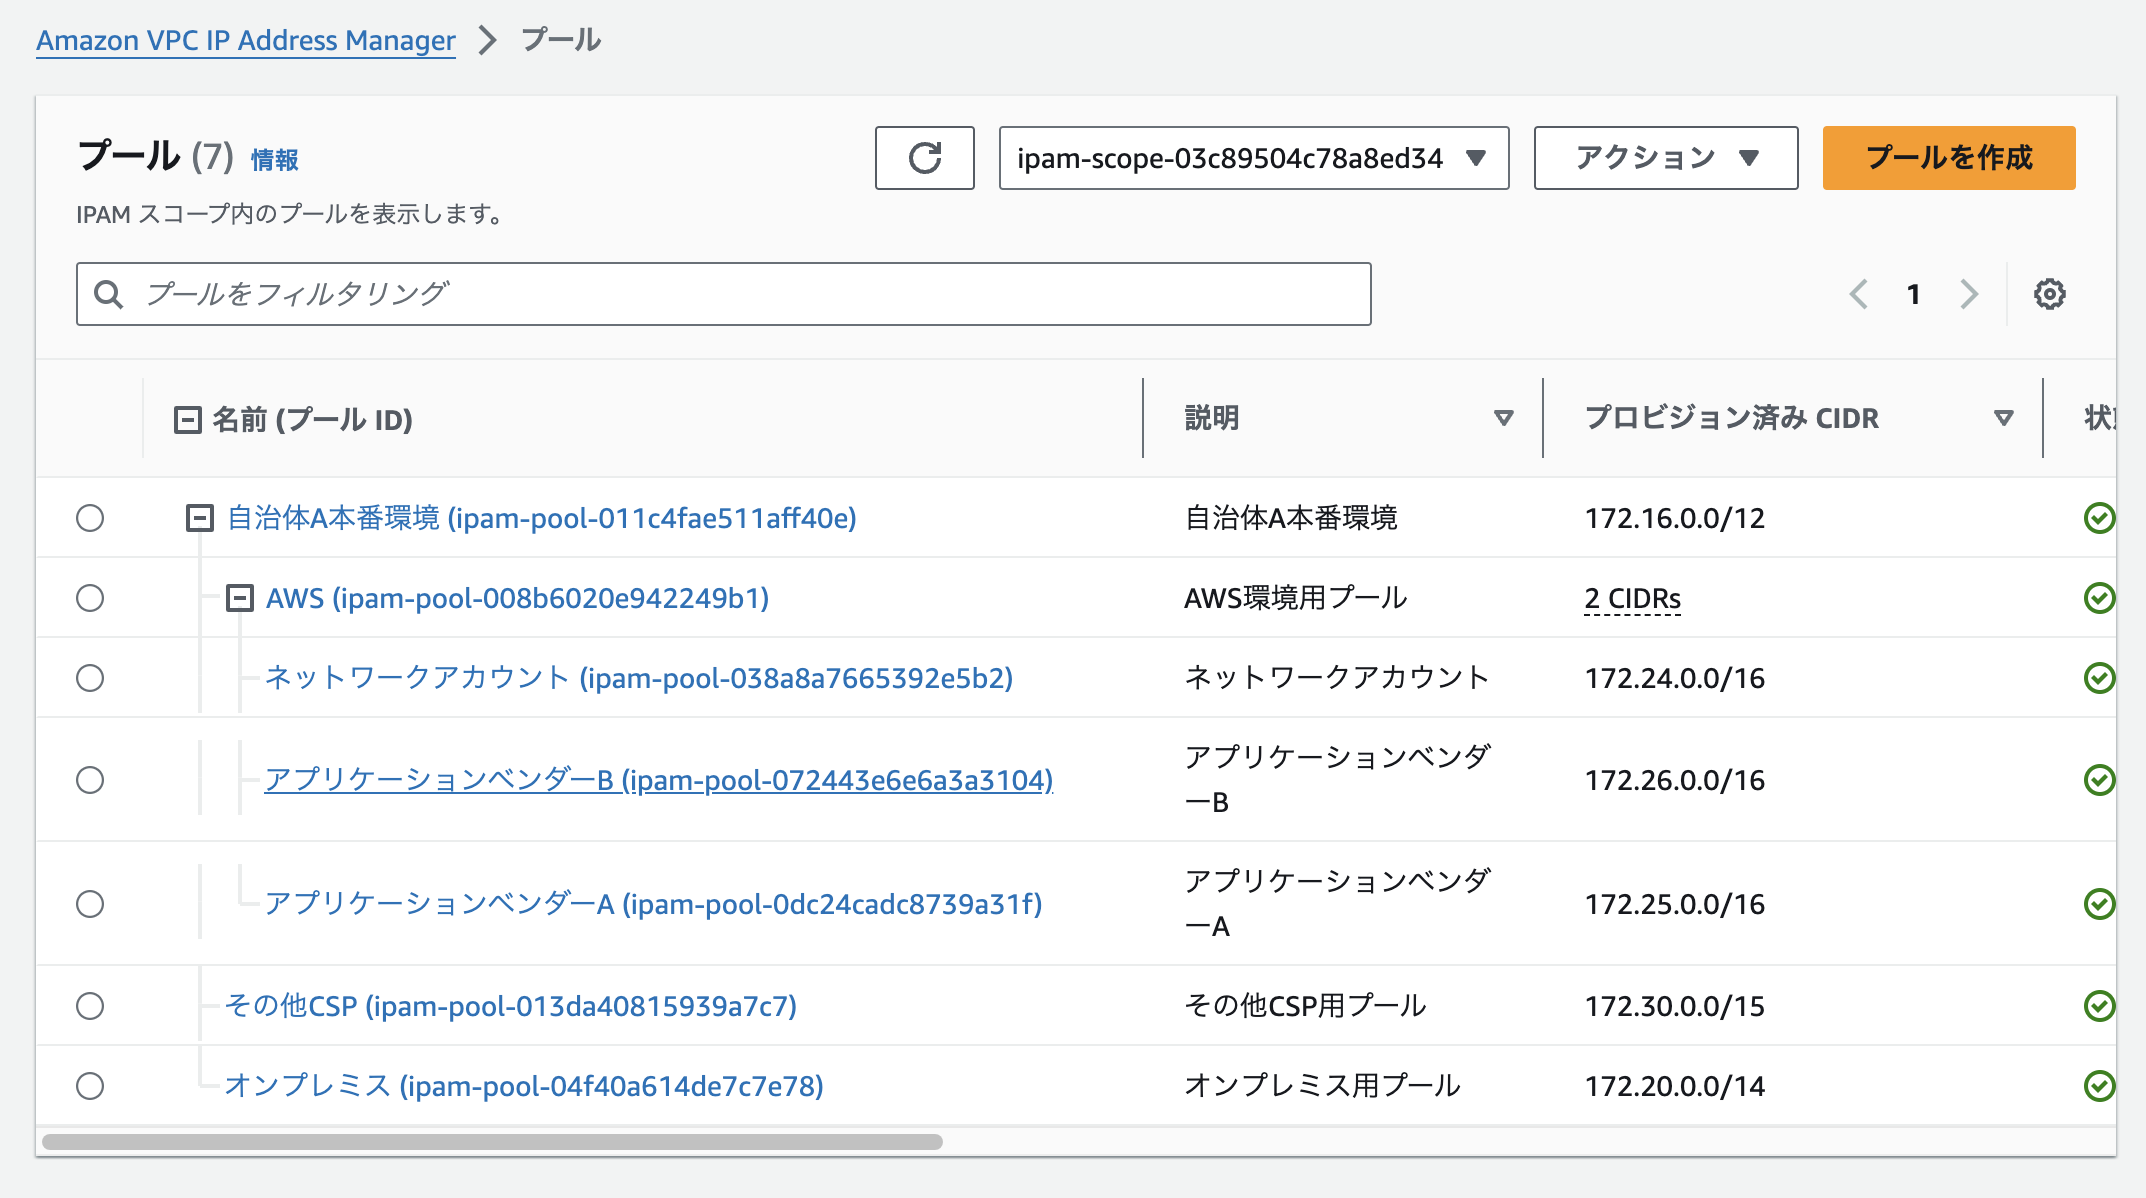Click status check icon for オンプレミス row

2098,1086
